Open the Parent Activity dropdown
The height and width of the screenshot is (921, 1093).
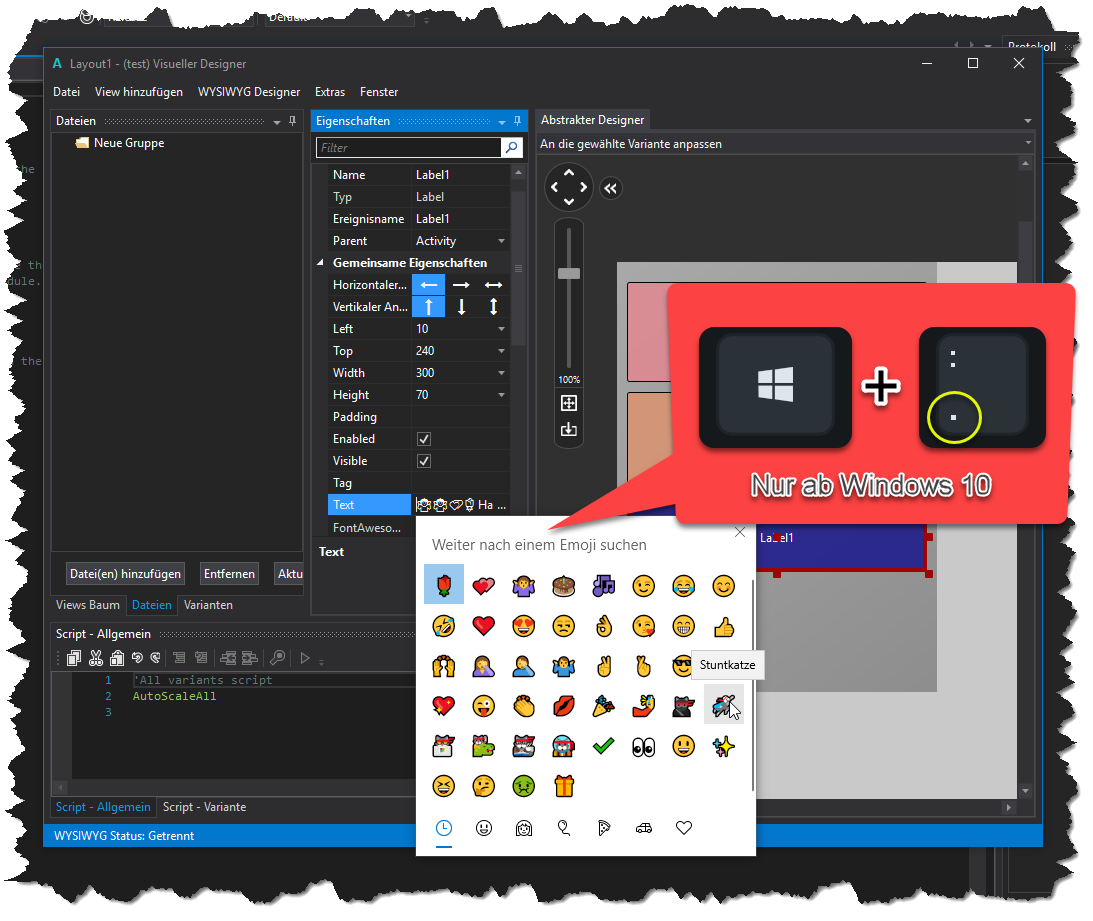501,241
